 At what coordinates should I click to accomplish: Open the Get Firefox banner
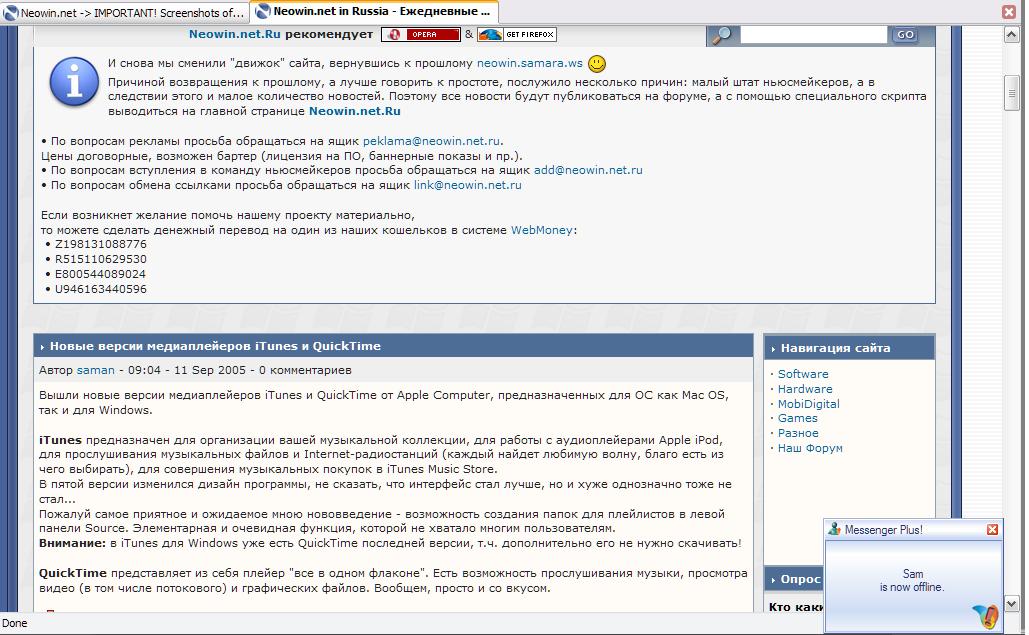pos(516,34)
